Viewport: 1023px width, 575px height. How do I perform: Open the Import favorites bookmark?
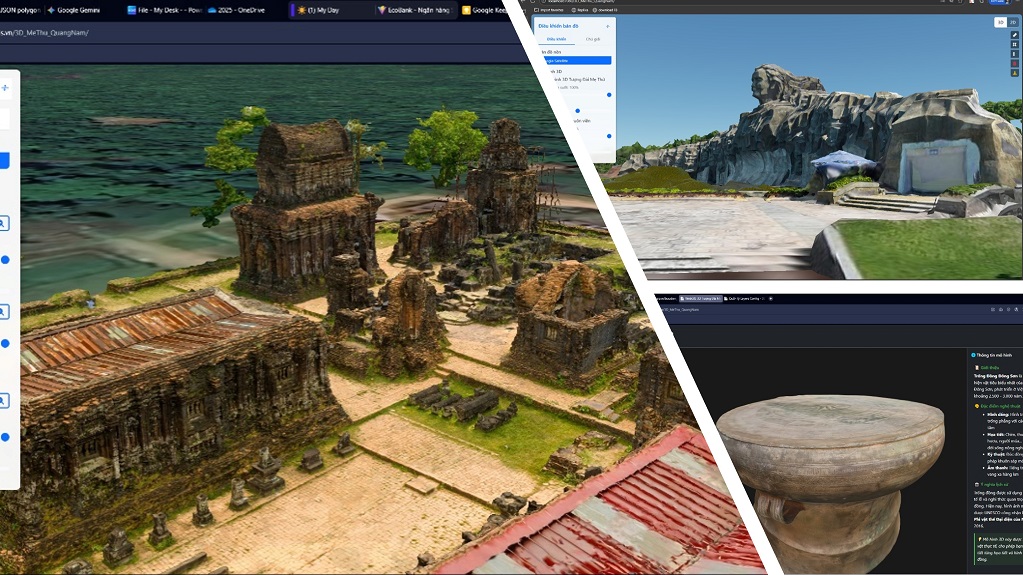pyautogui.click(x=549, y=10)
